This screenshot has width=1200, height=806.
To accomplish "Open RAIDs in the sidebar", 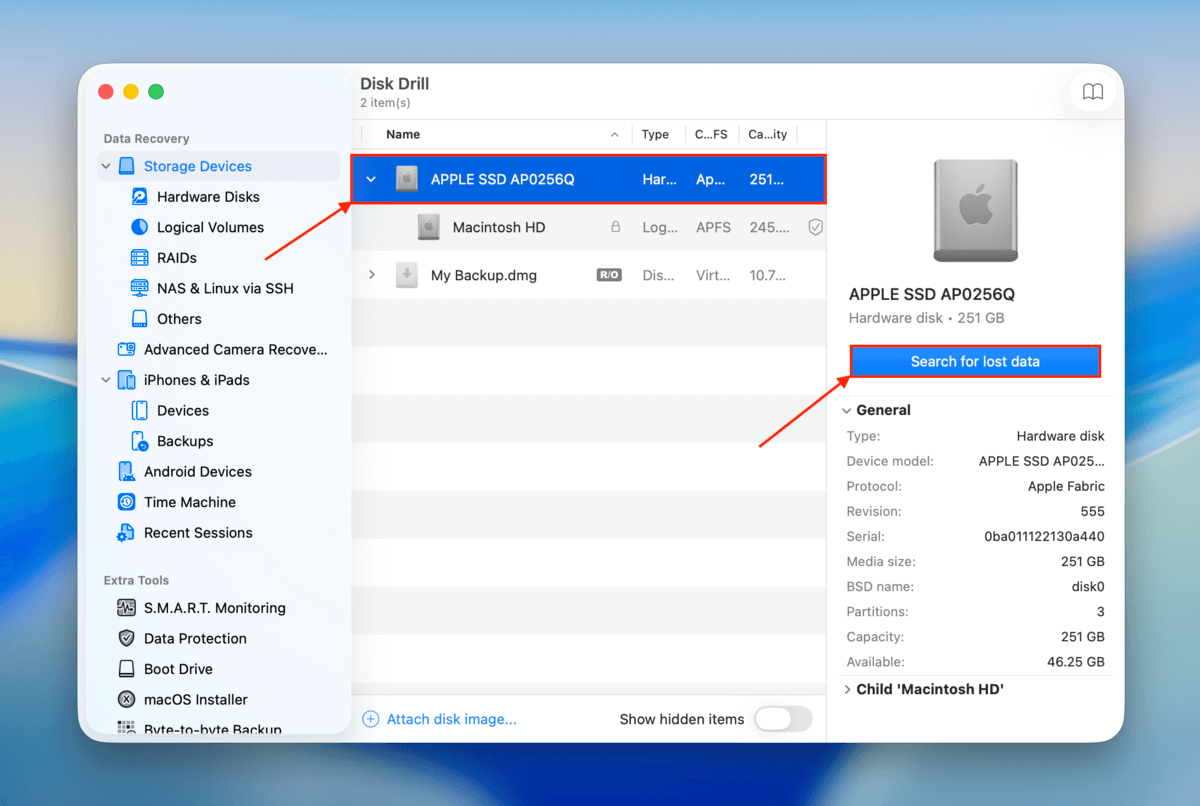I will tap(176, 258).
